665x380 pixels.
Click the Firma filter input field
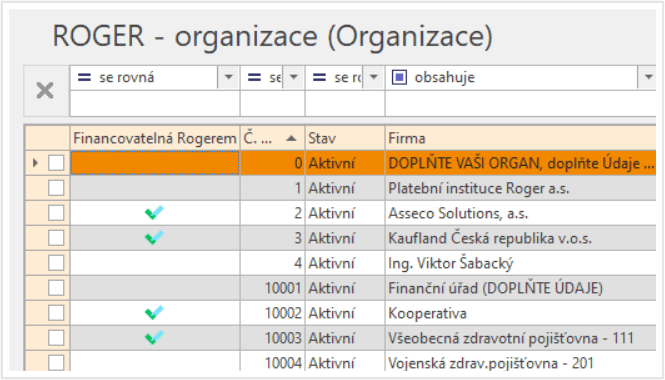click(x=521, y=103)
